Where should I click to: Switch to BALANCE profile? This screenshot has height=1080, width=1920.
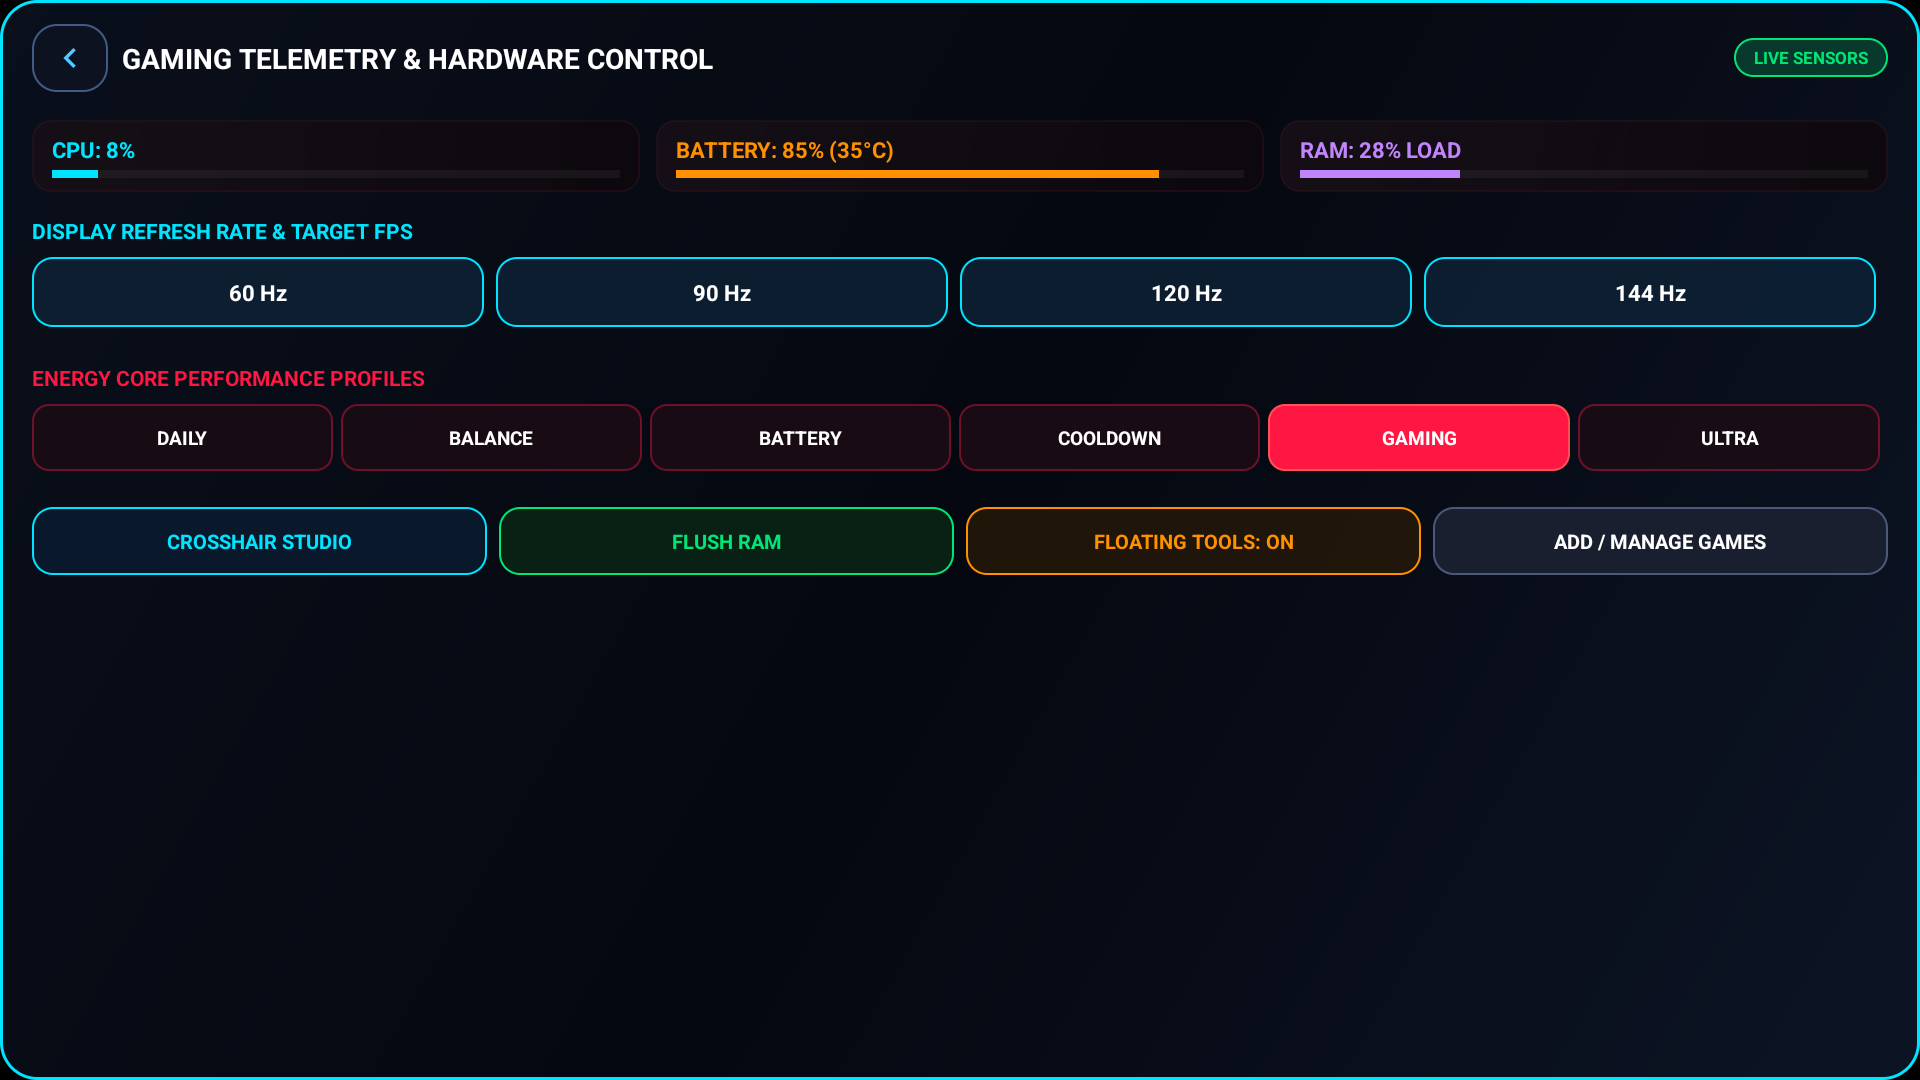491,437
